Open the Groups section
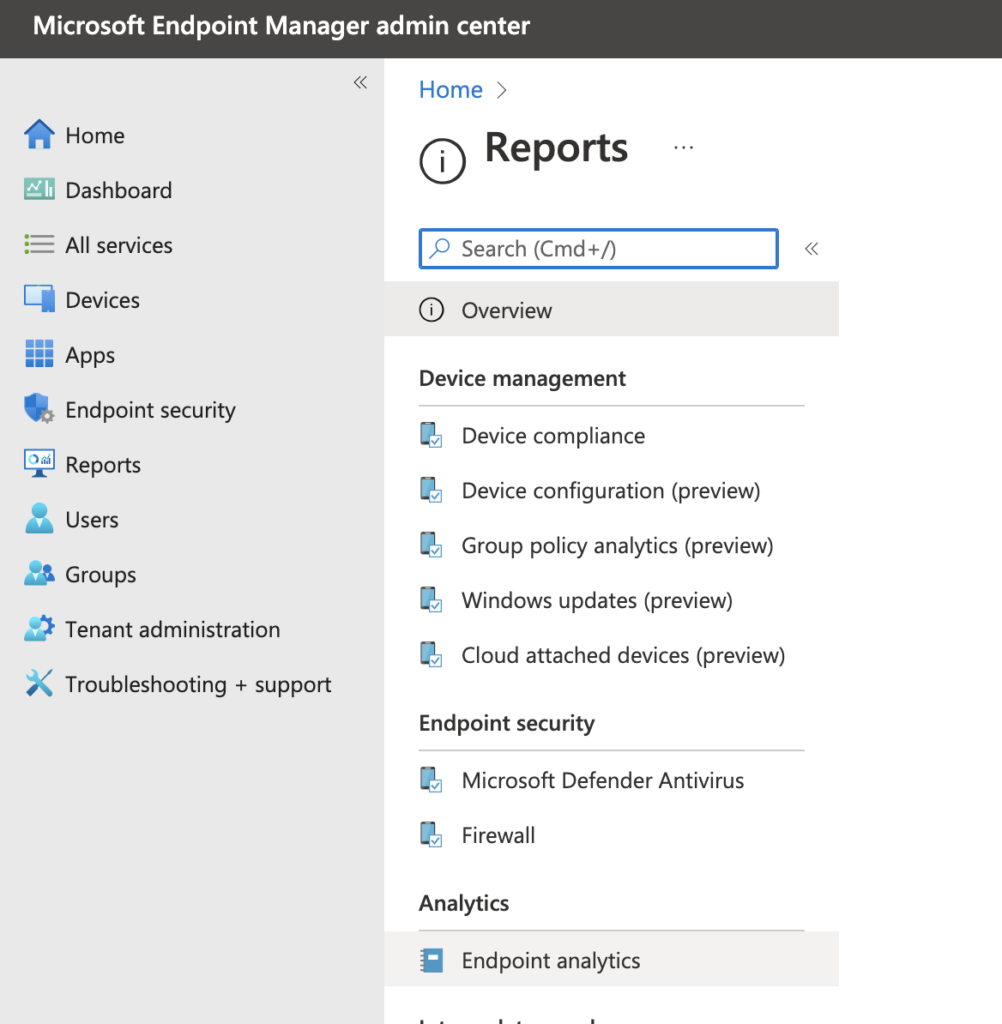Screen dimensions: 1002x1024 [101, 575]
